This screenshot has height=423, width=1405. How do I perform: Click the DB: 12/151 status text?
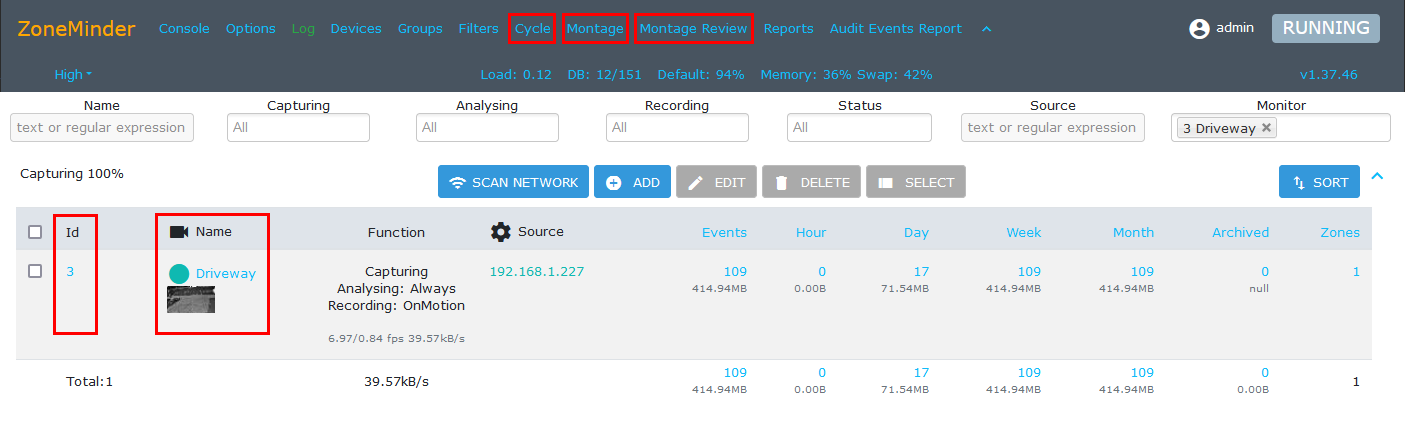click(605, 74)
